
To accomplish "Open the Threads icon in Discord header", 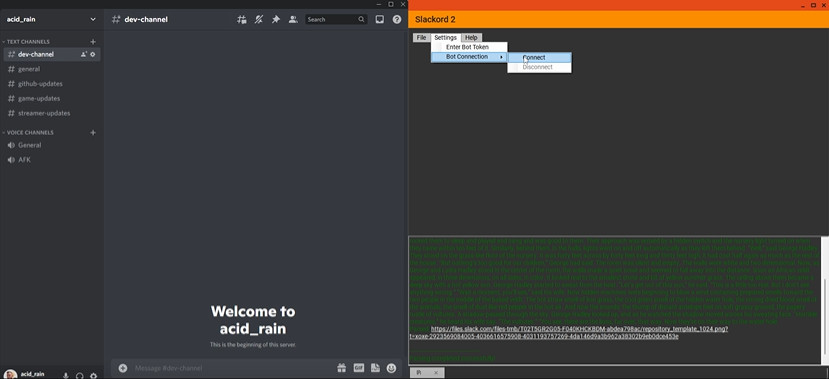I will [x=242, y=20].
